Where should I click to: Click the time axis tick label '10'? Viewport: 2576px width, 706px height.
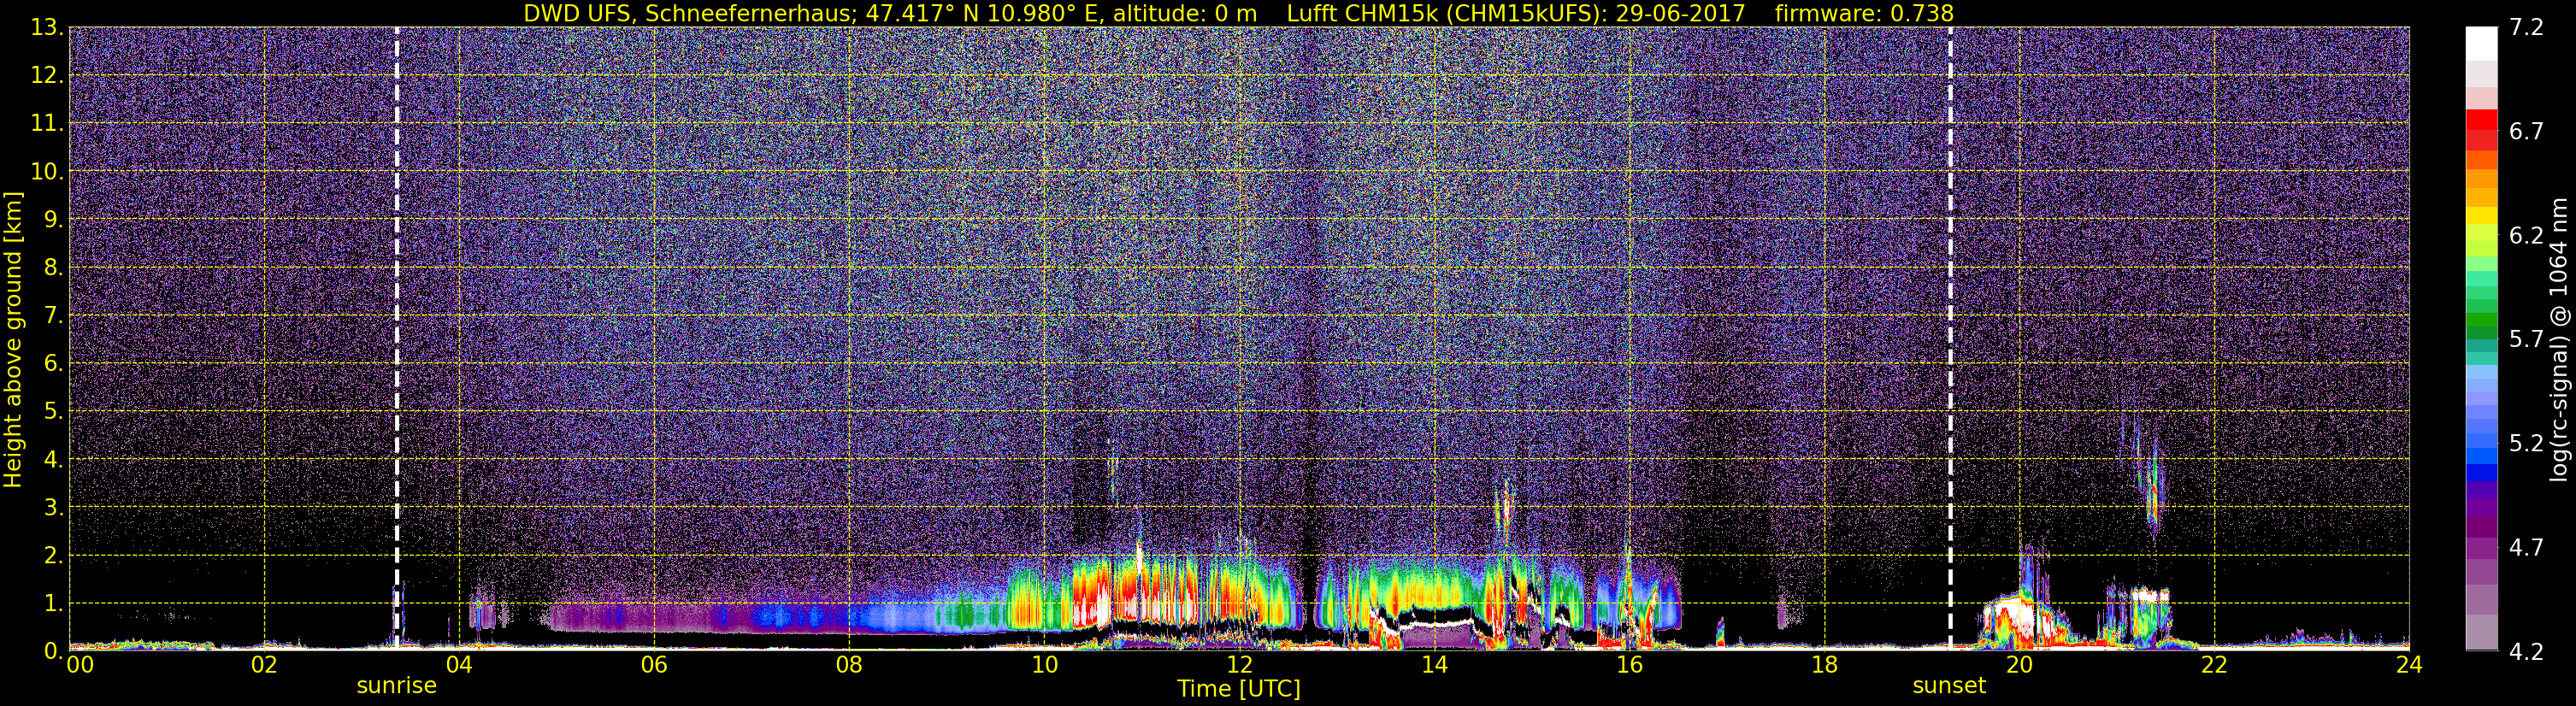click(x=1044, y=666)
